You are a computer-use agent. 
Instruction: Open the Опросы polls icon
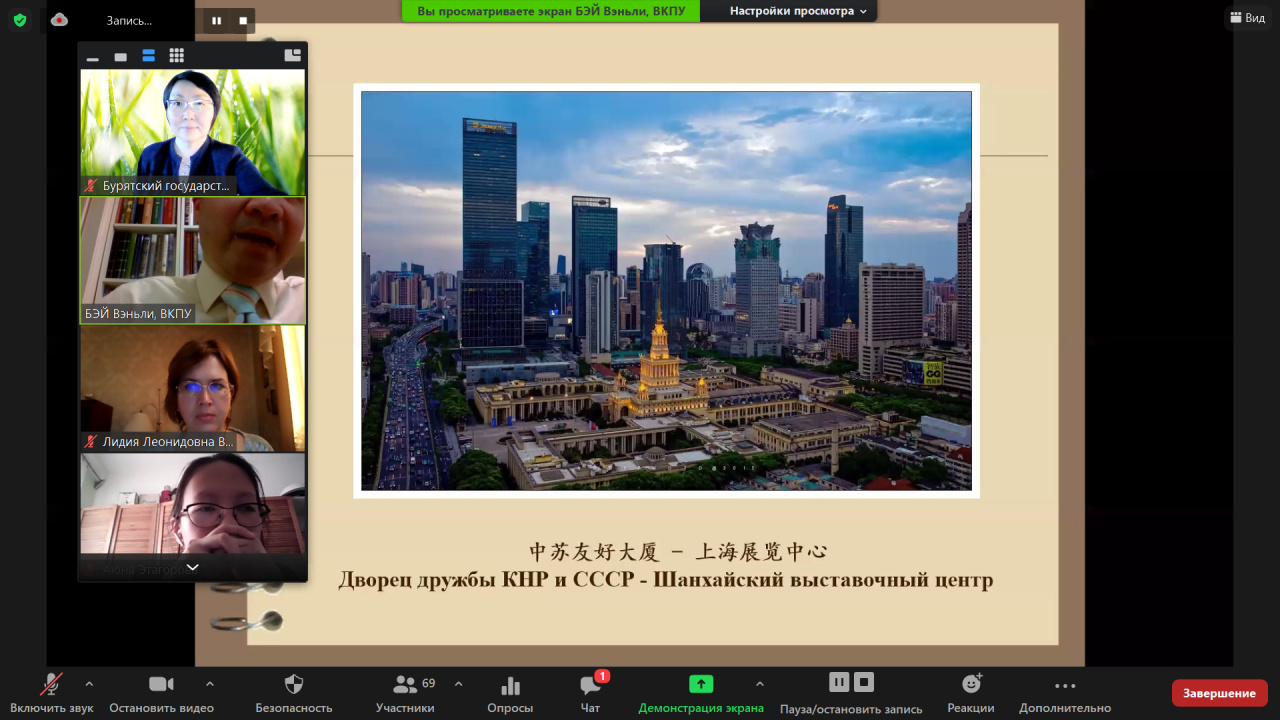(510, 685)
